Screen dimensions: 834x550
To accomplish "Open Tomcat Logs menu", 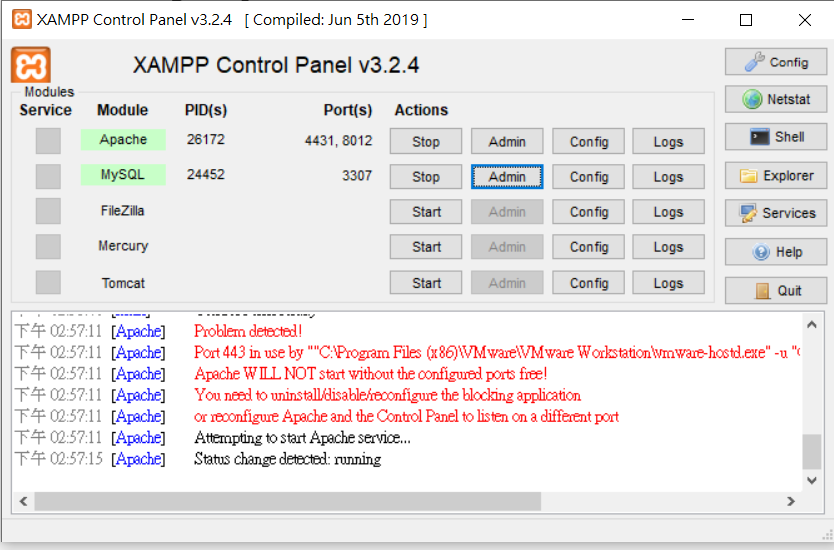I will [x=669, y=282].
